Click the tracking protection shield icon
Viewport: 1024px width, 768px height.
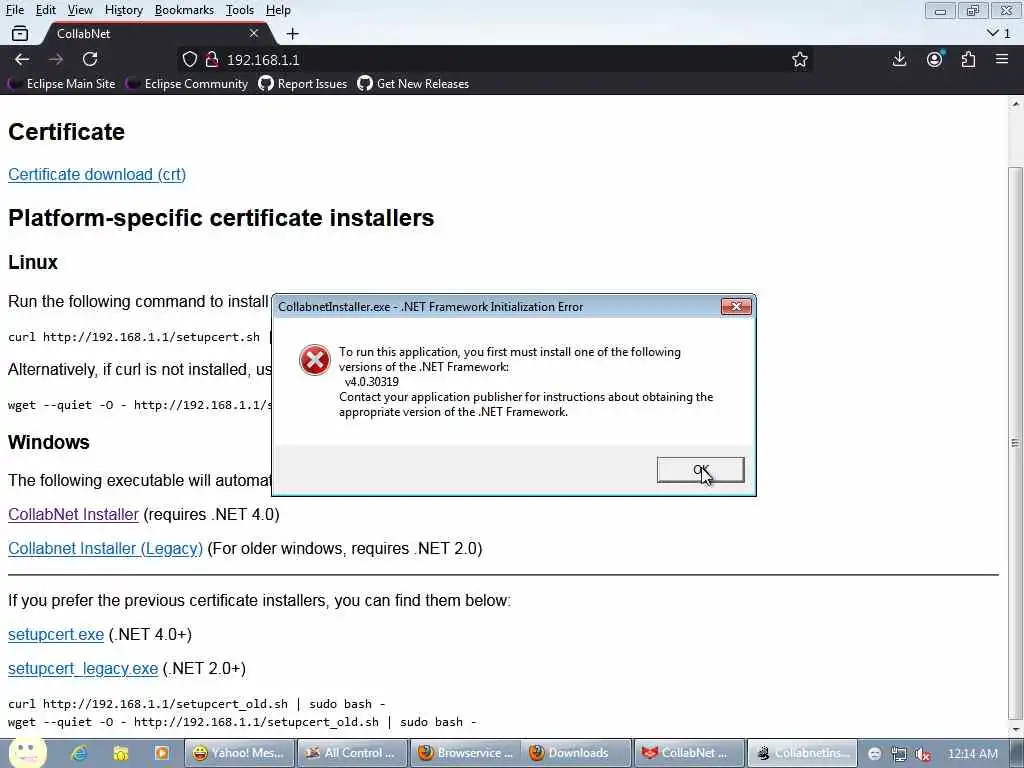tap(189, 59)
